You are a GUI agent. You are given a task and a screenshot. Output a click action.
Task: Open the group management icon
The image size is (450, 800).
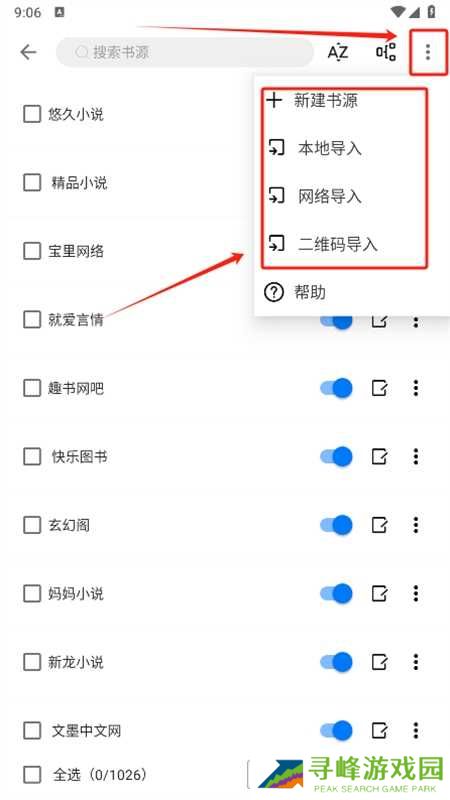pyautogui.click(x=386, y=52)
